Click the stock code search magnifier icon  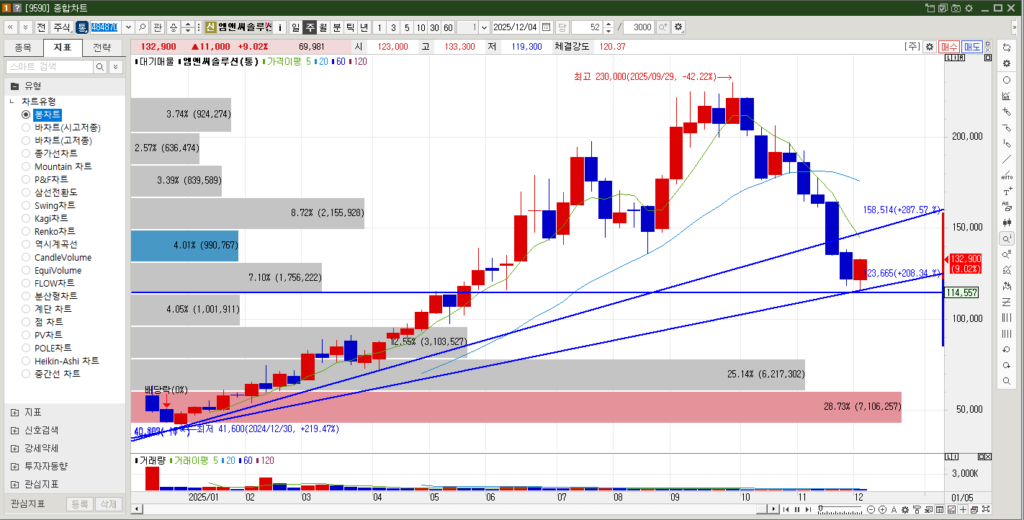[x=140, y=27]
